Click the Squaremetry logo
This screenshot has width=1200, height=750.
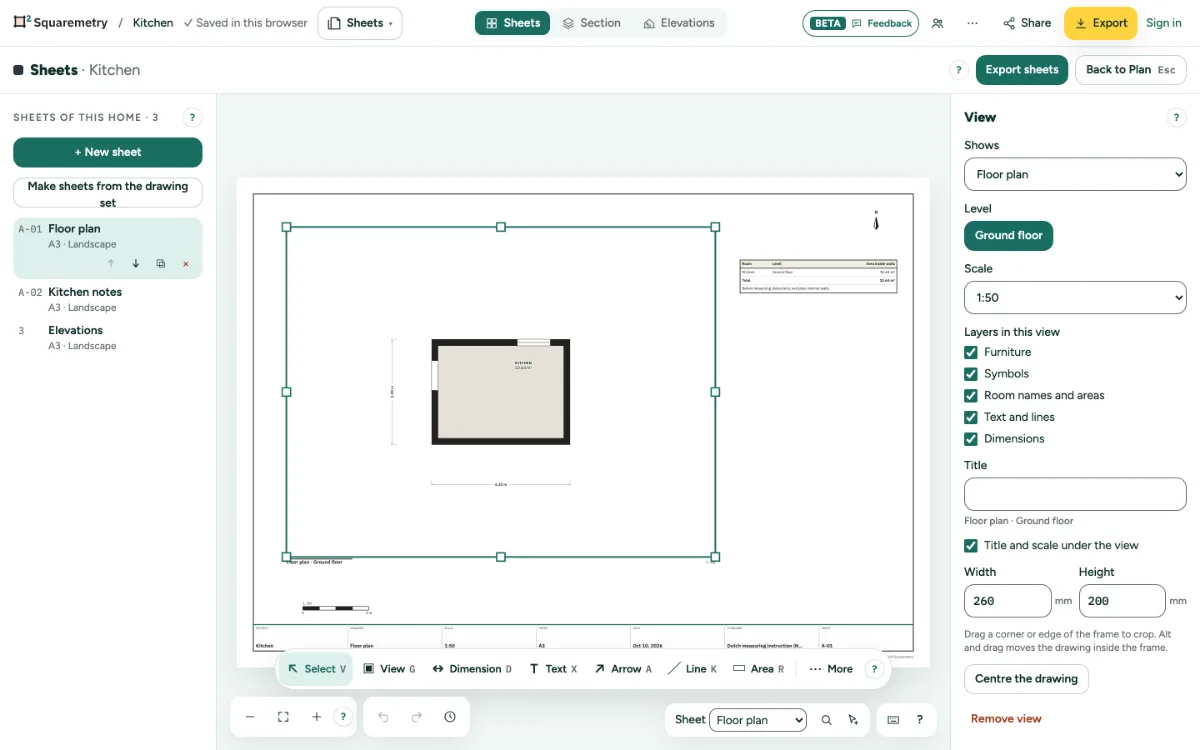(x=60, y=22)
